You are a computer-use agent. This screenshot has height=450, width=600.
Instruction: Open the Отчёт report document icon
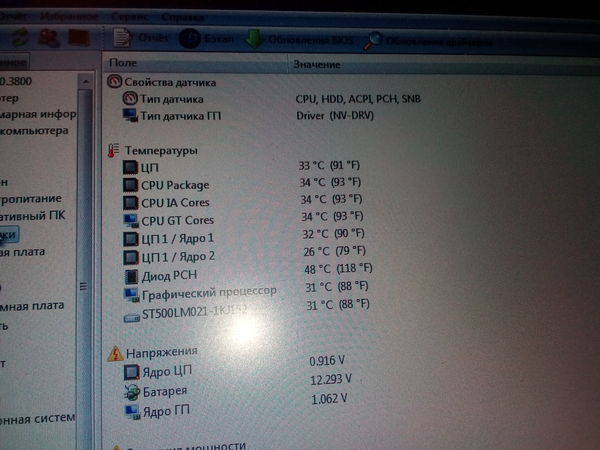click(122, 38)
